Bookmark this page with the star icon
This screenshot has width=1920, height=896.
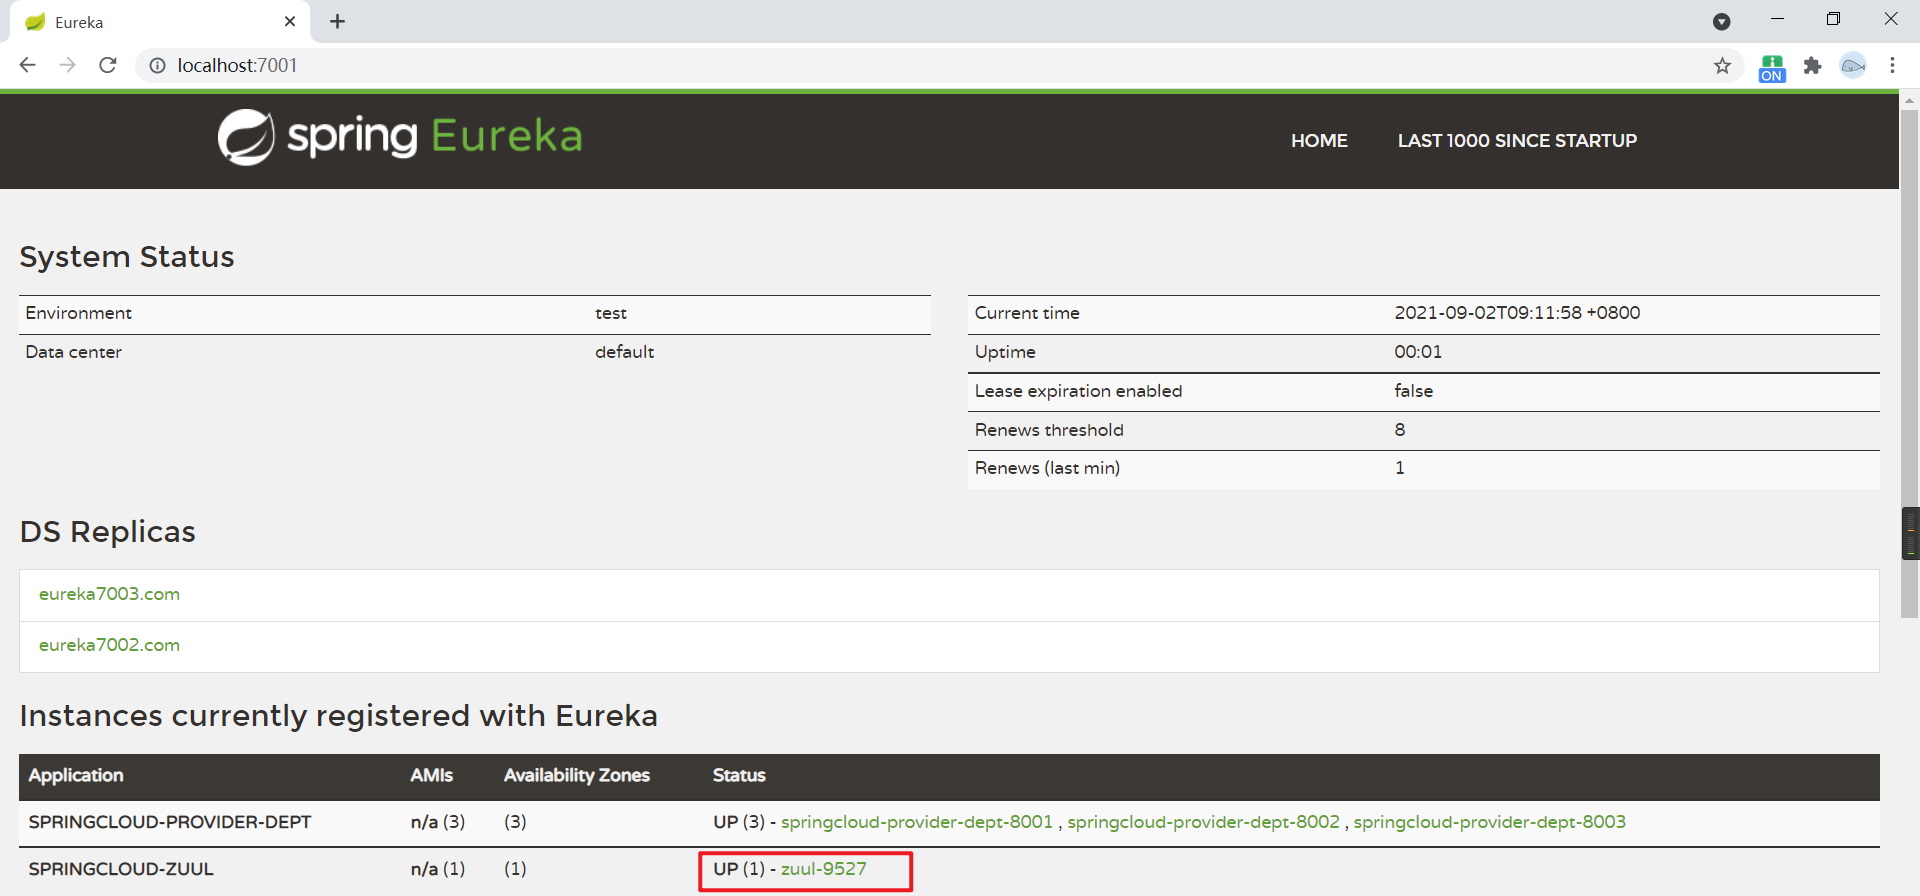1722,66
